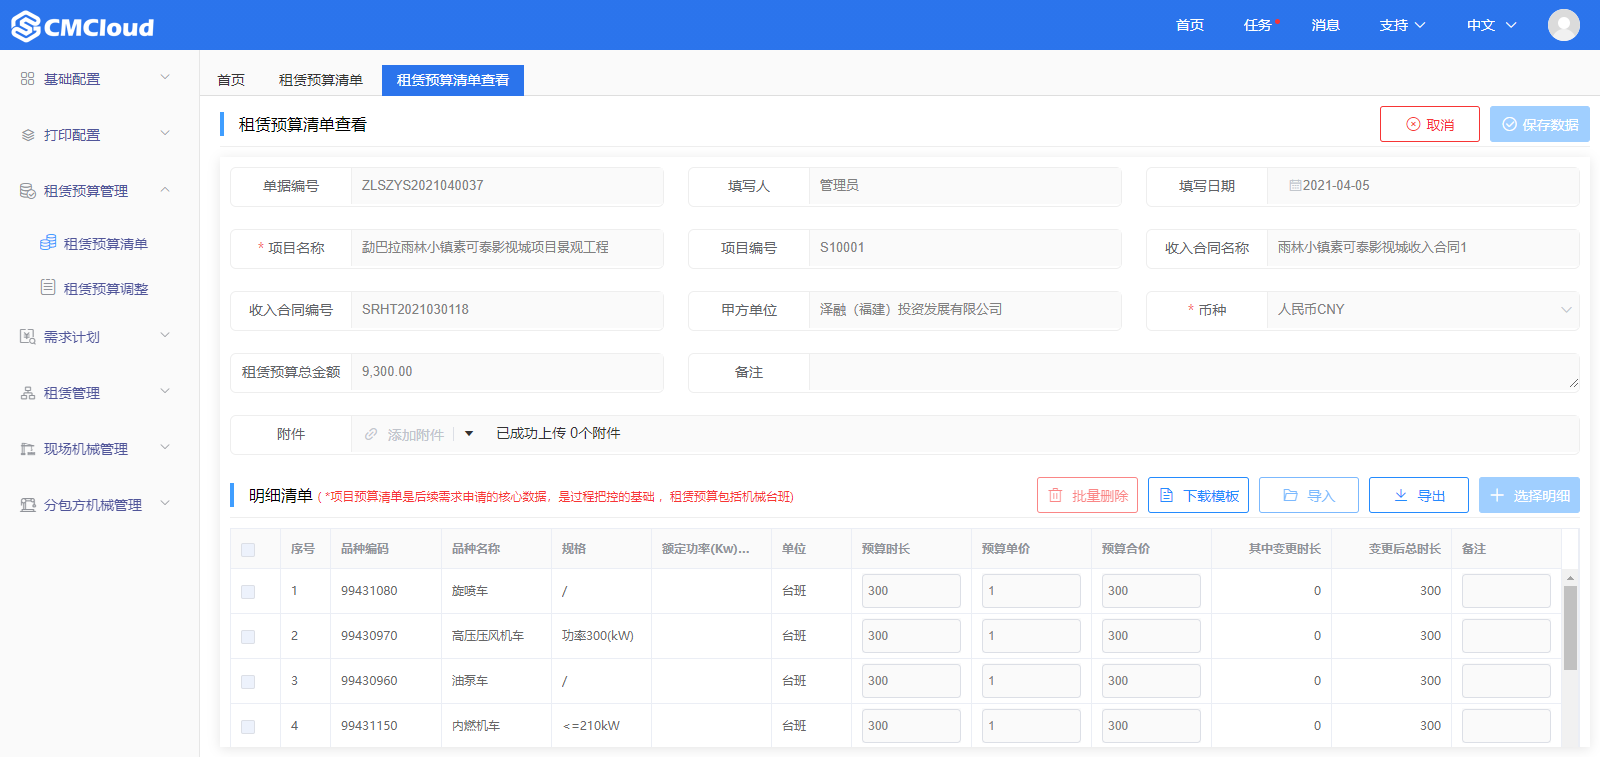The width and height of the screenshot is (1600, 757).
Task: Click the trash icon on 批量删除
Action: point(1055,495)
